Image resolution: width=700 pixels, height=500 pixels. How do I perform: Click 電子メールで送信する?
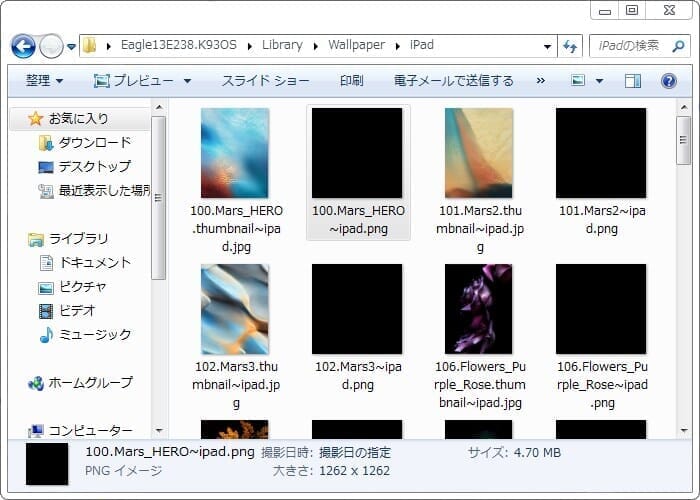pos(454,81)
